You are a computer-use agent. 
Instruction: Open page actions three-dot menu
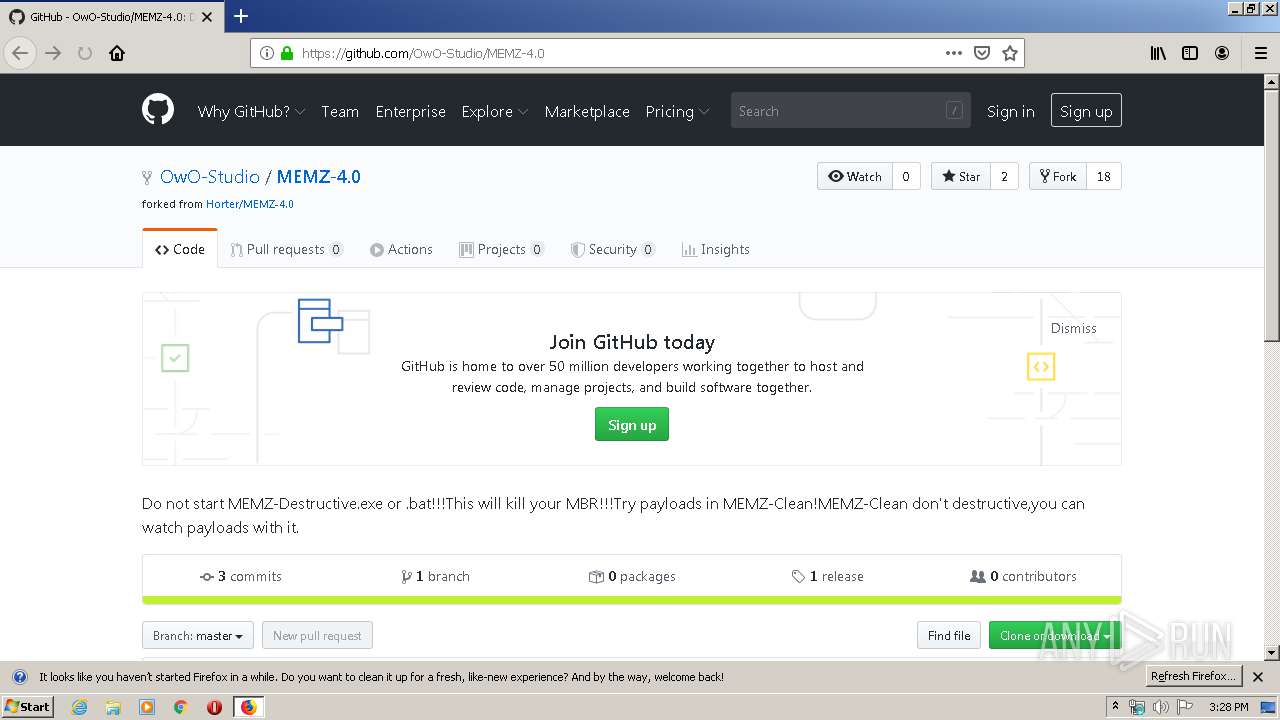tap(954, 53)
